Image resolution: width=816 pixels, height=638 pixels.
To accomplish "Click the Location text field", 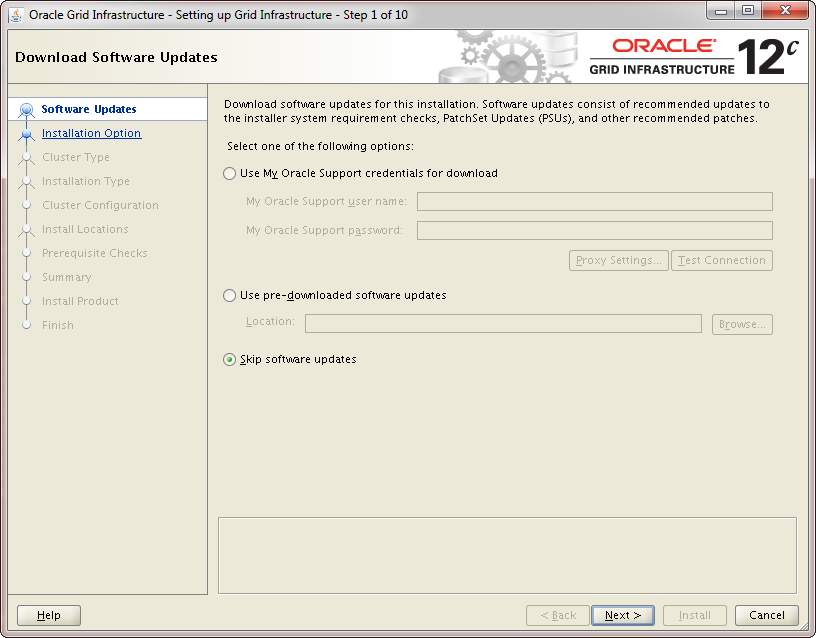I will pos(503,324).
